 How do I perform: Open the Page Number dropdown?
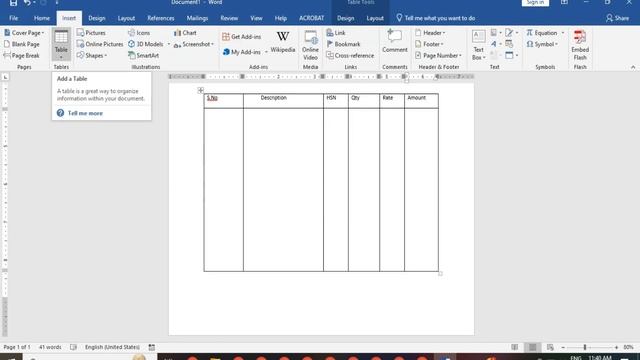click(438, 56)
